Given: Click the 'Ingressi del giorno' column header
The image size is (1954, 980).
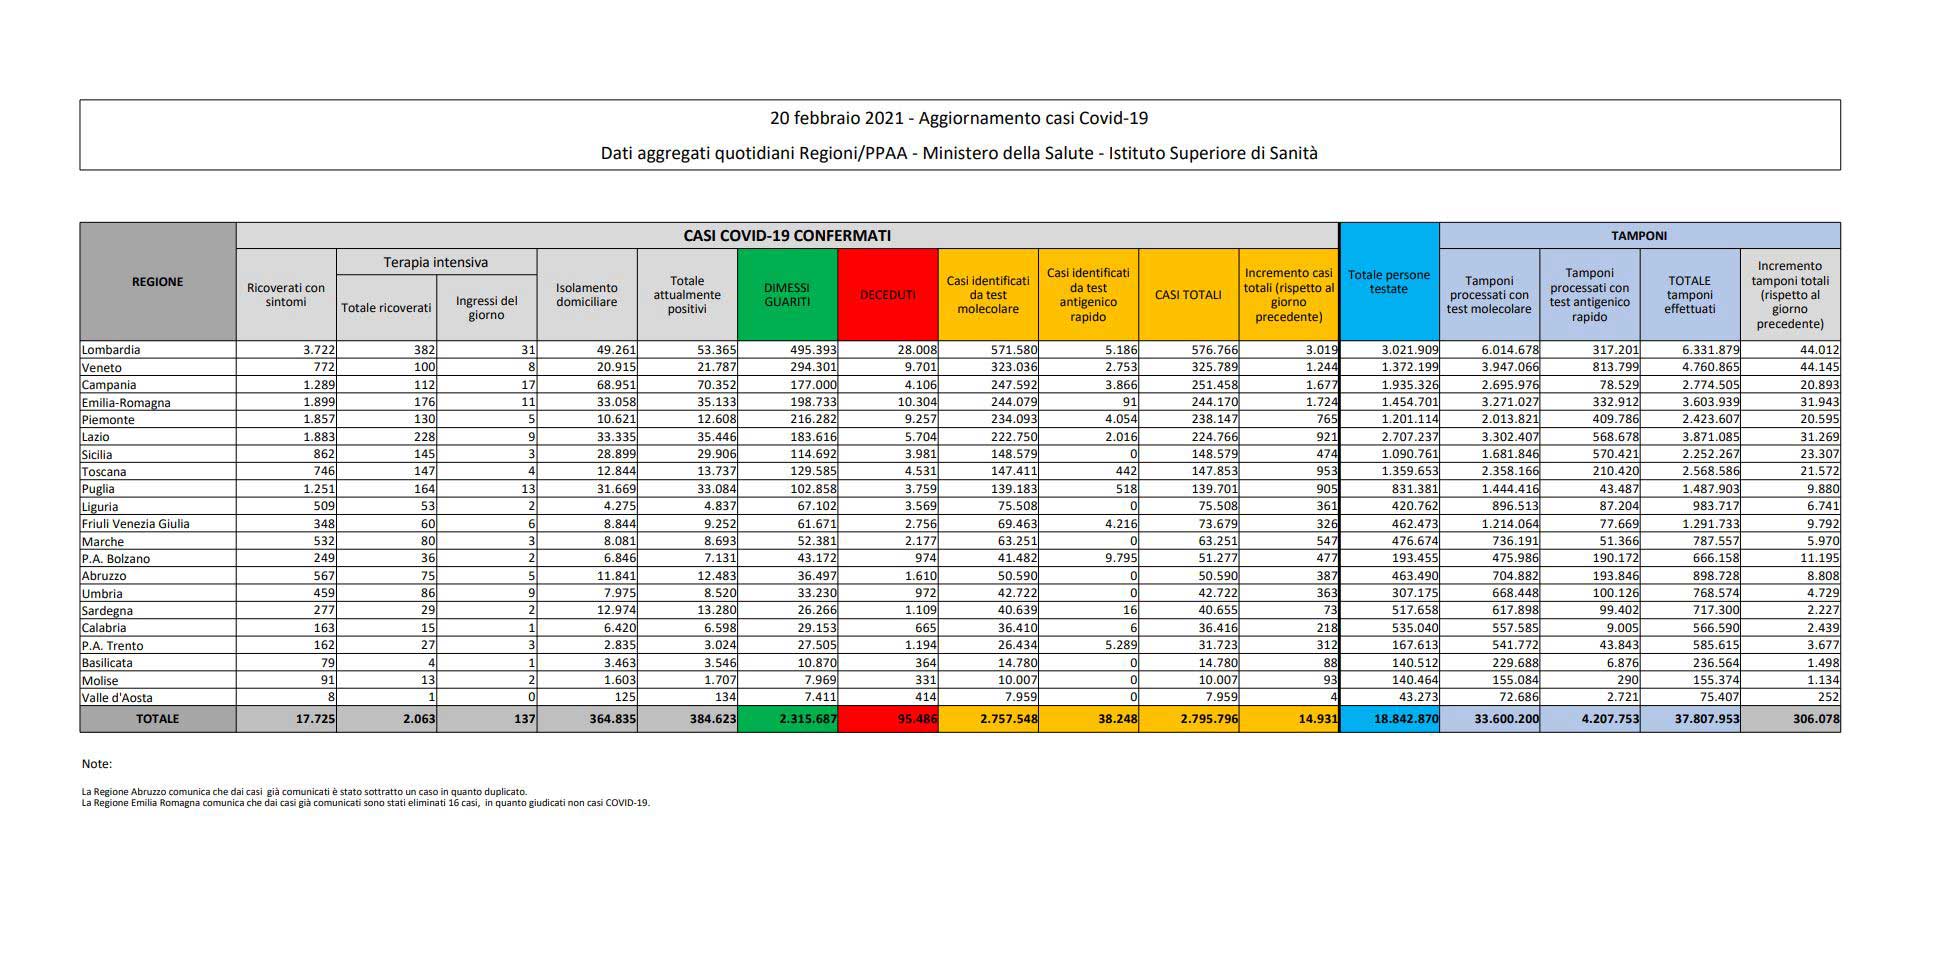Looking at the screenshot, I should pos(486,308).
